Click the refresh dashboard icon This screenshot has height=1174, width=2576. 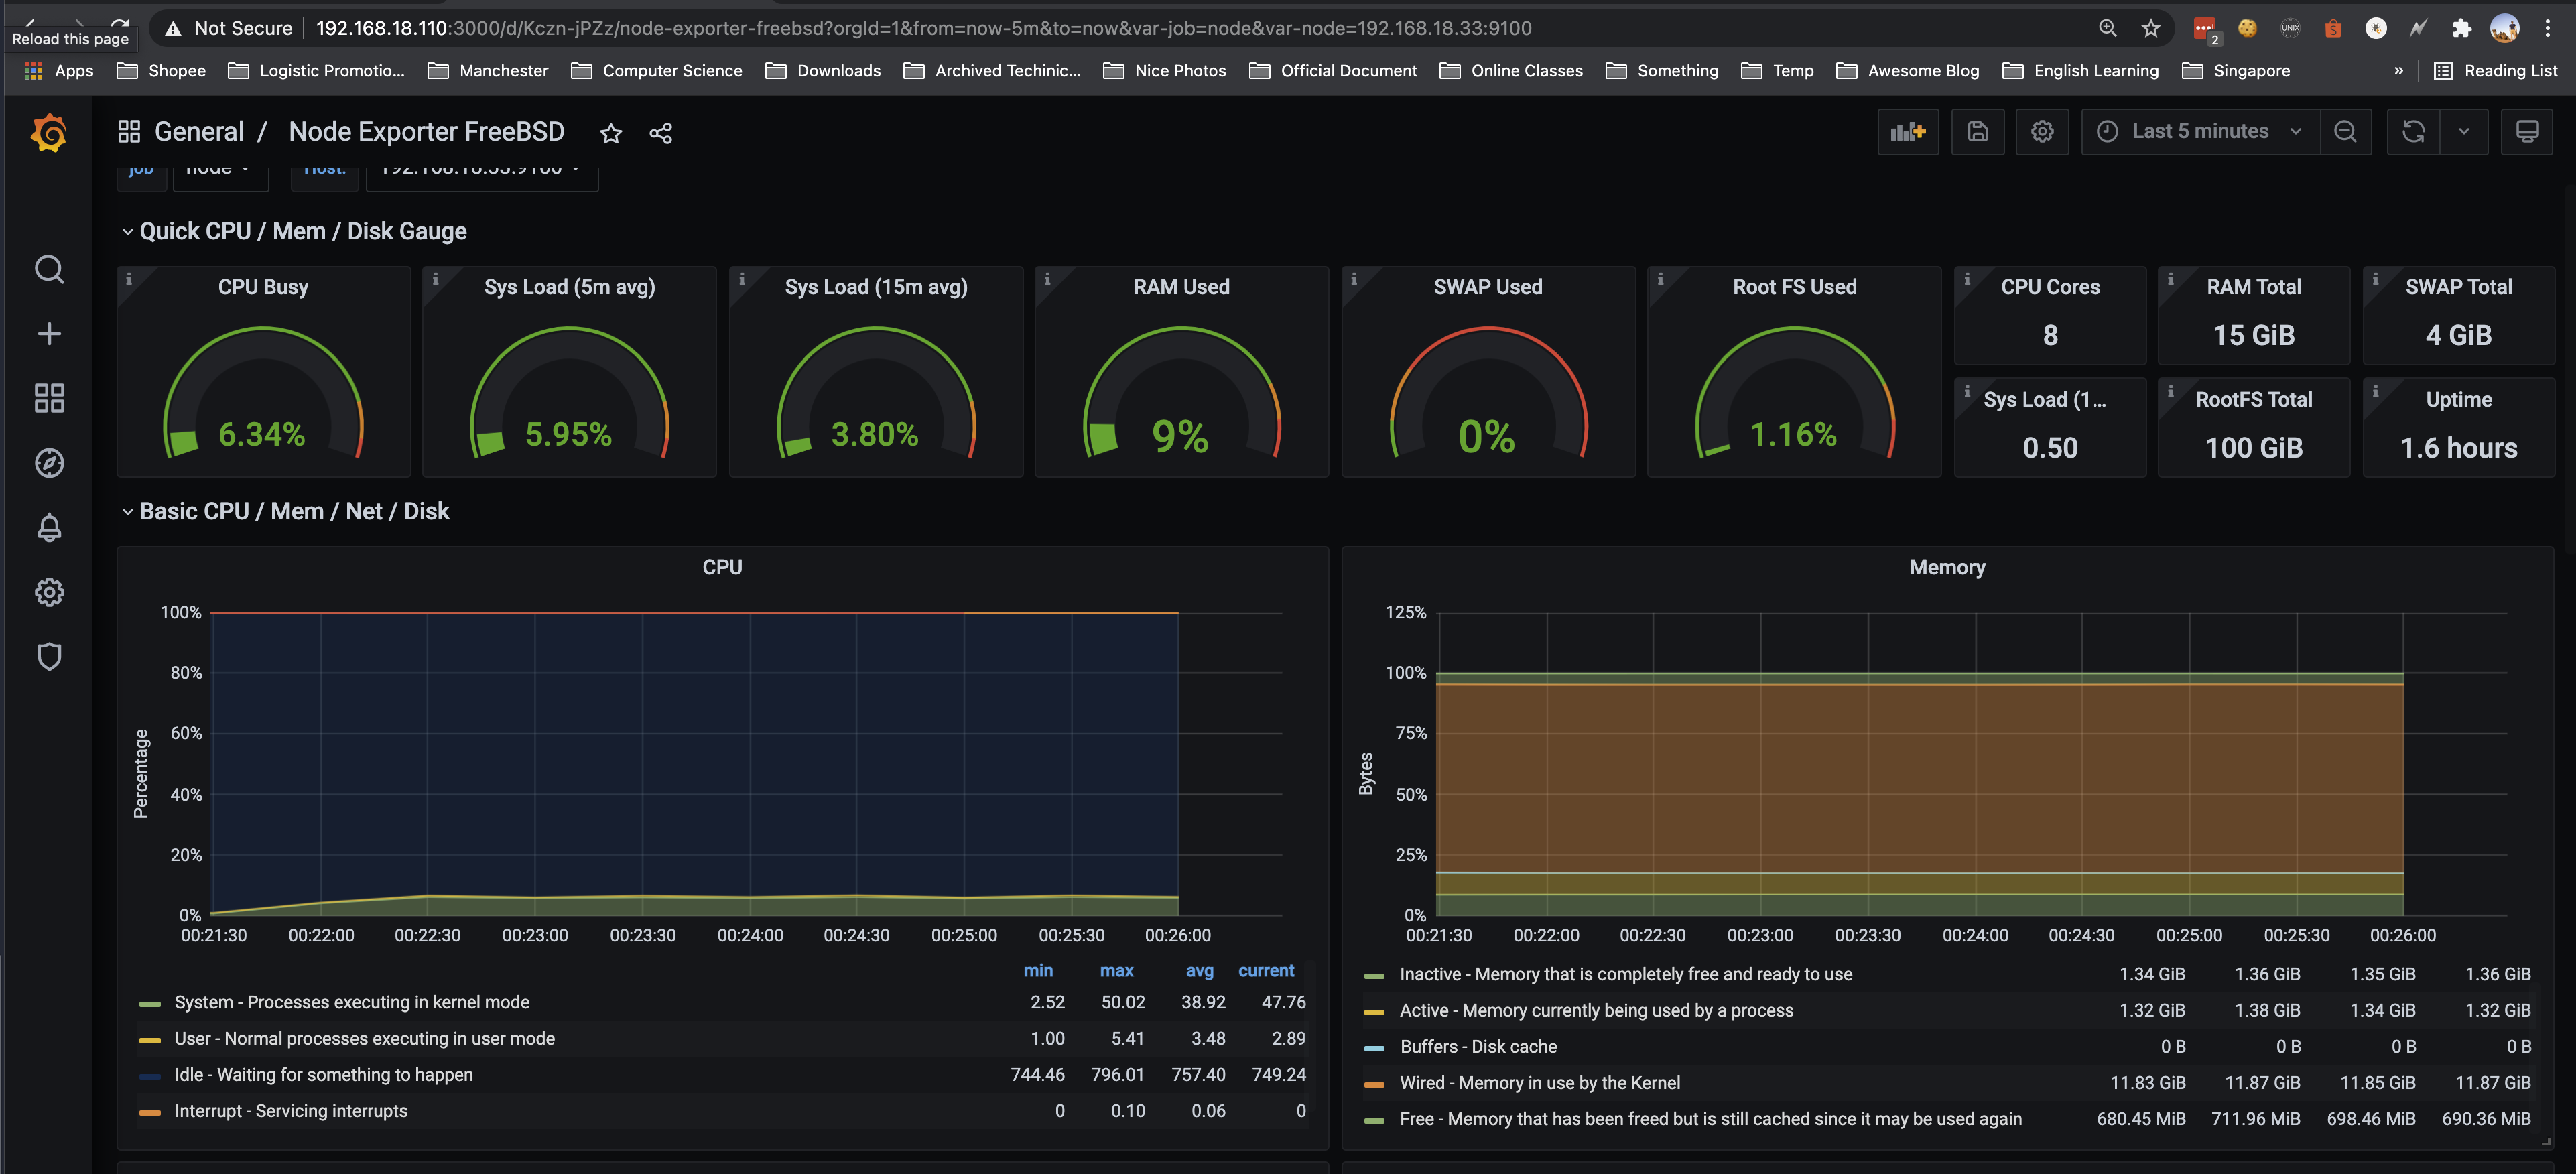point(2413,131)
